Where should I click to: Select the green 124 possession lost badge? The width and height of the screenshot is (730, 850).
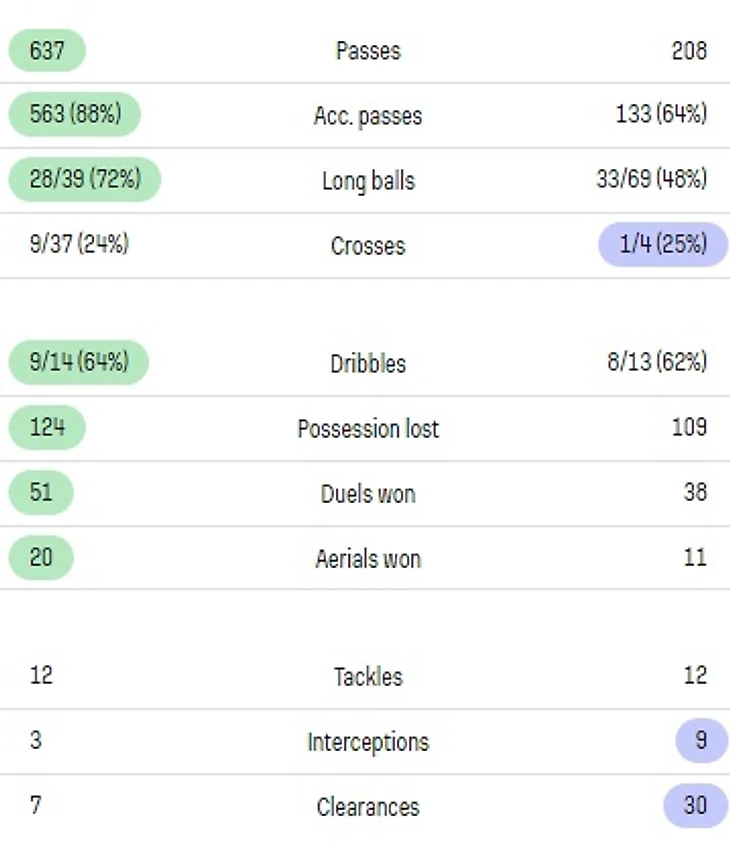point(47,428)
